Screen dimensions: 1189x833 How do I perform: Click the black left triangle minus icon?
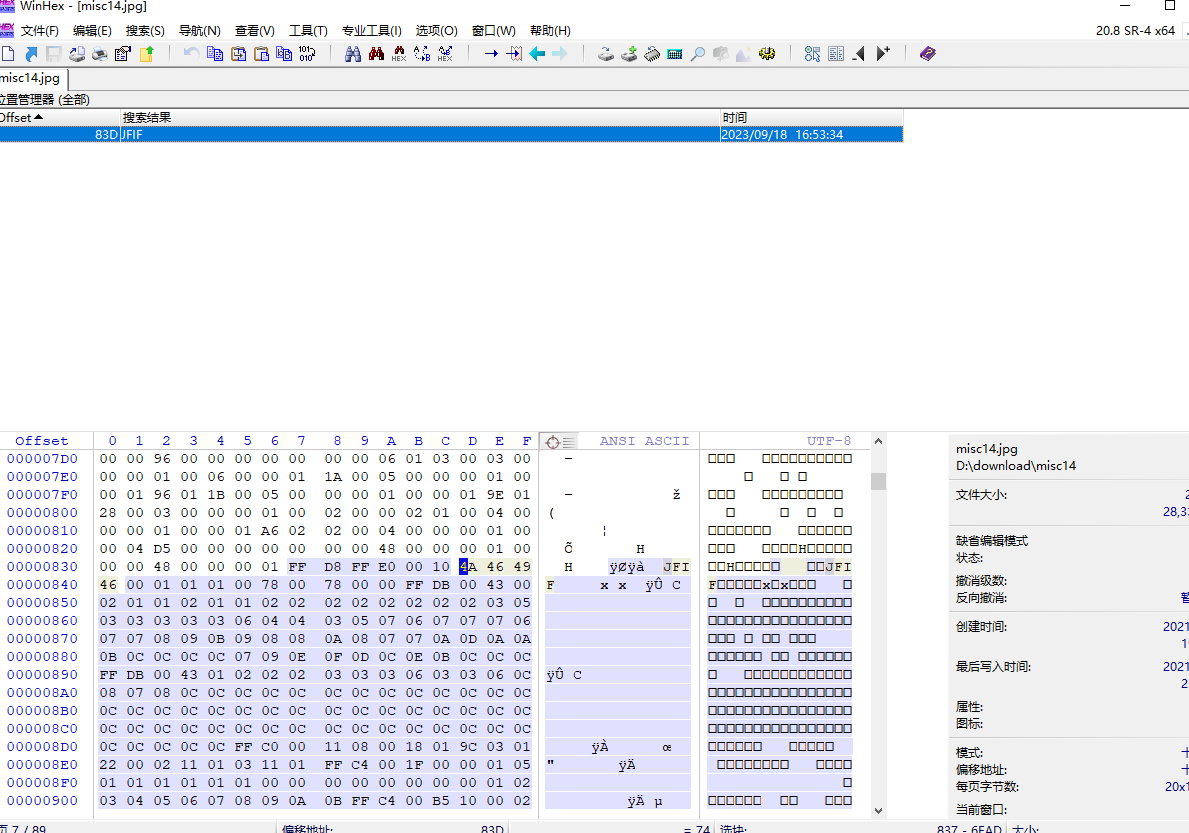tap(859, 54)
